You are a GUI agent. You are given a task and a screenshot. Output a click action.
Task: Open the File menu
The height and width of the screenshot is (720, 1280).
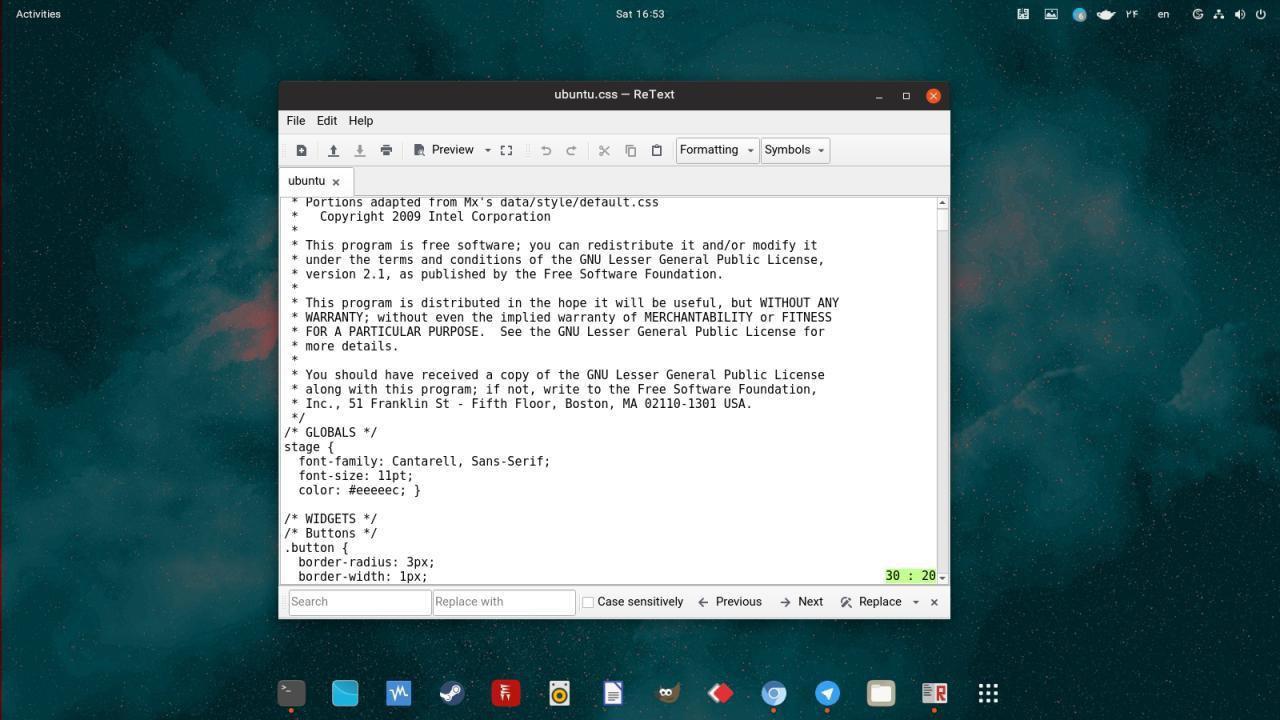point(296,121)
